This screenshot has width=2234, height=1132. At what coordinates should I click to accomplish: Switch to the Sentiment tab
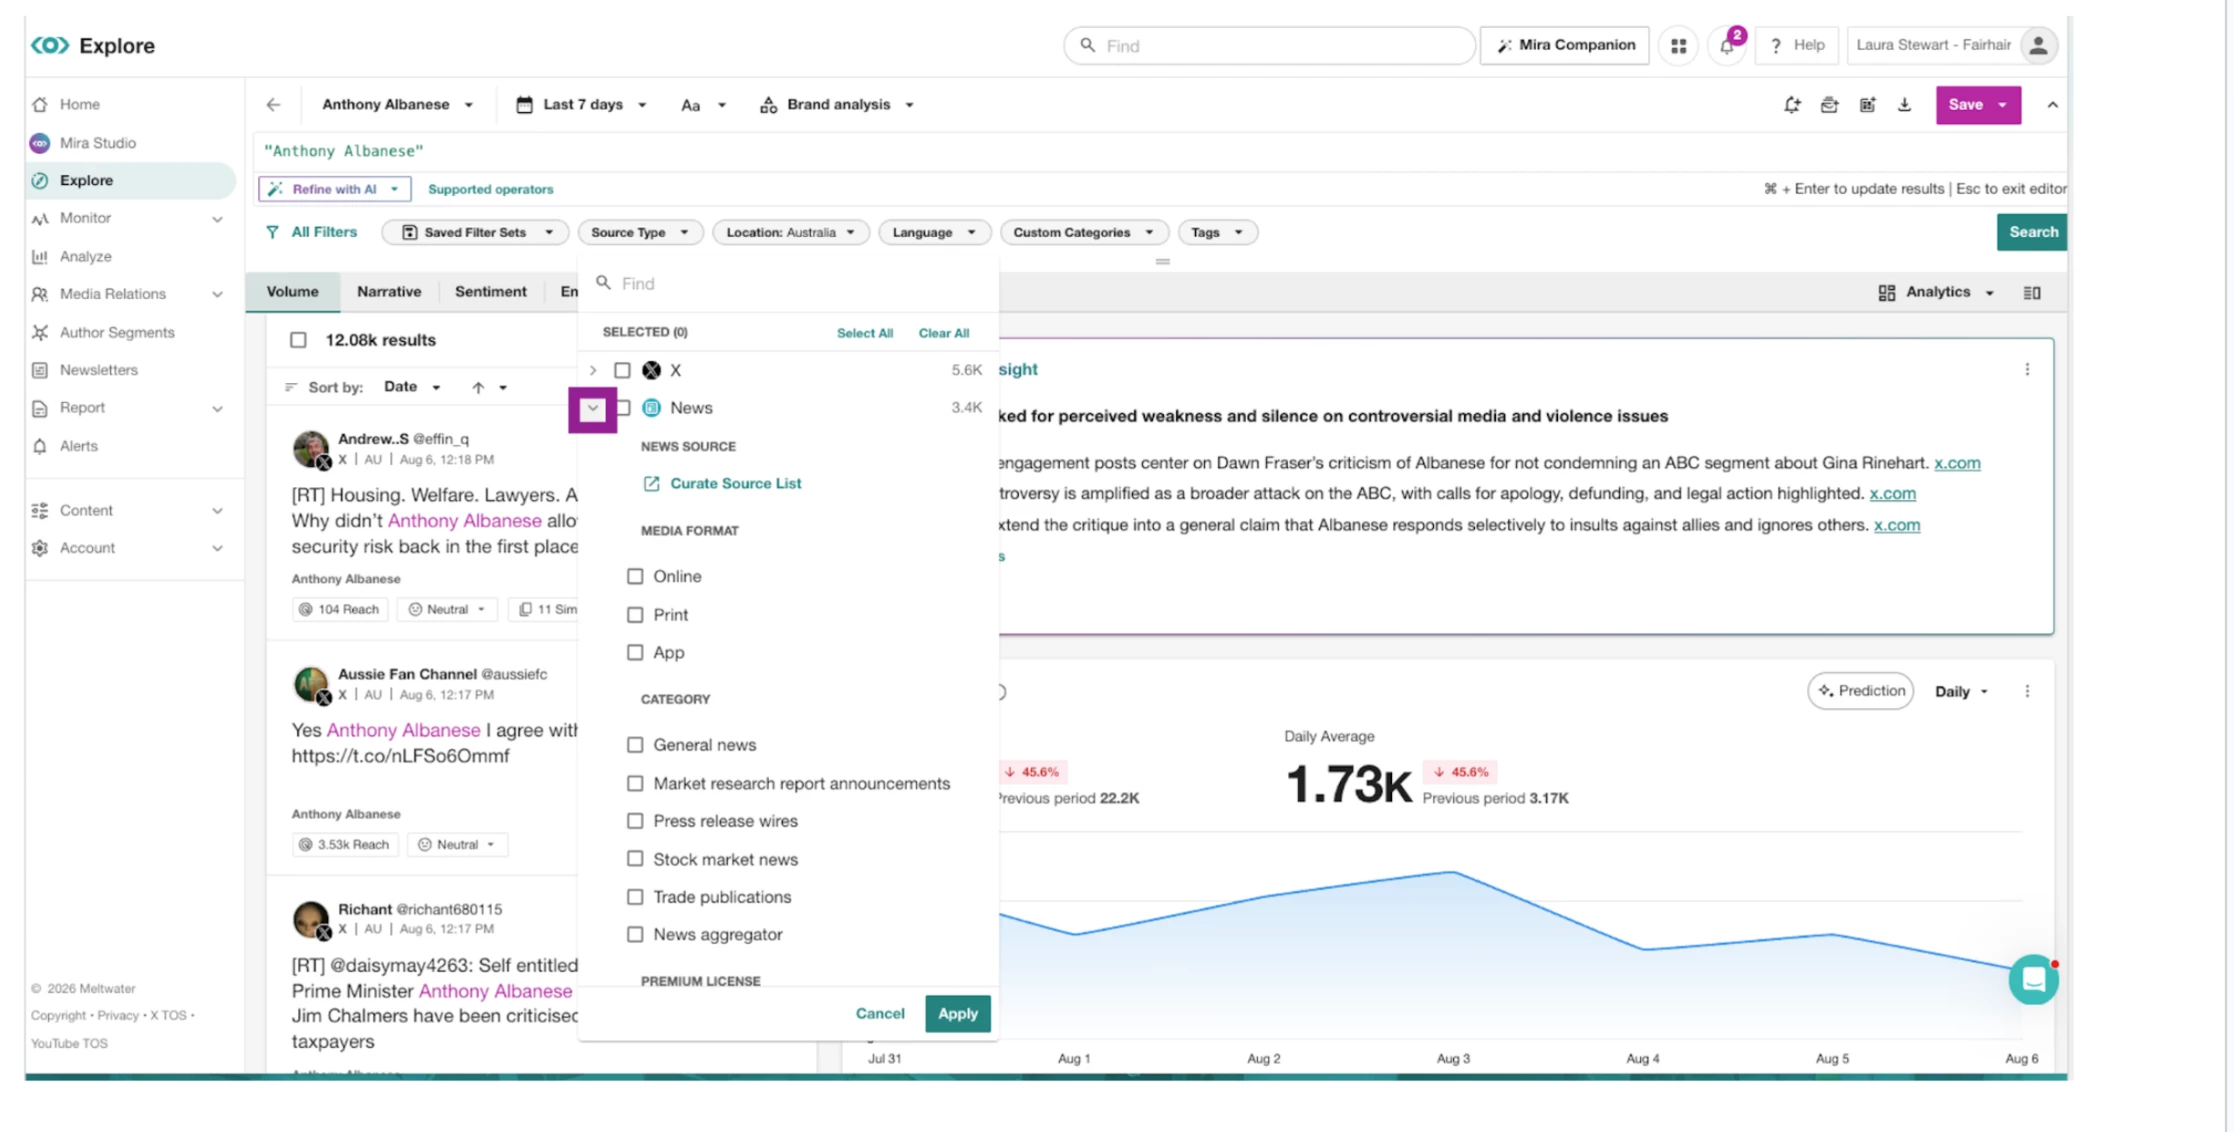coord(490,292)
